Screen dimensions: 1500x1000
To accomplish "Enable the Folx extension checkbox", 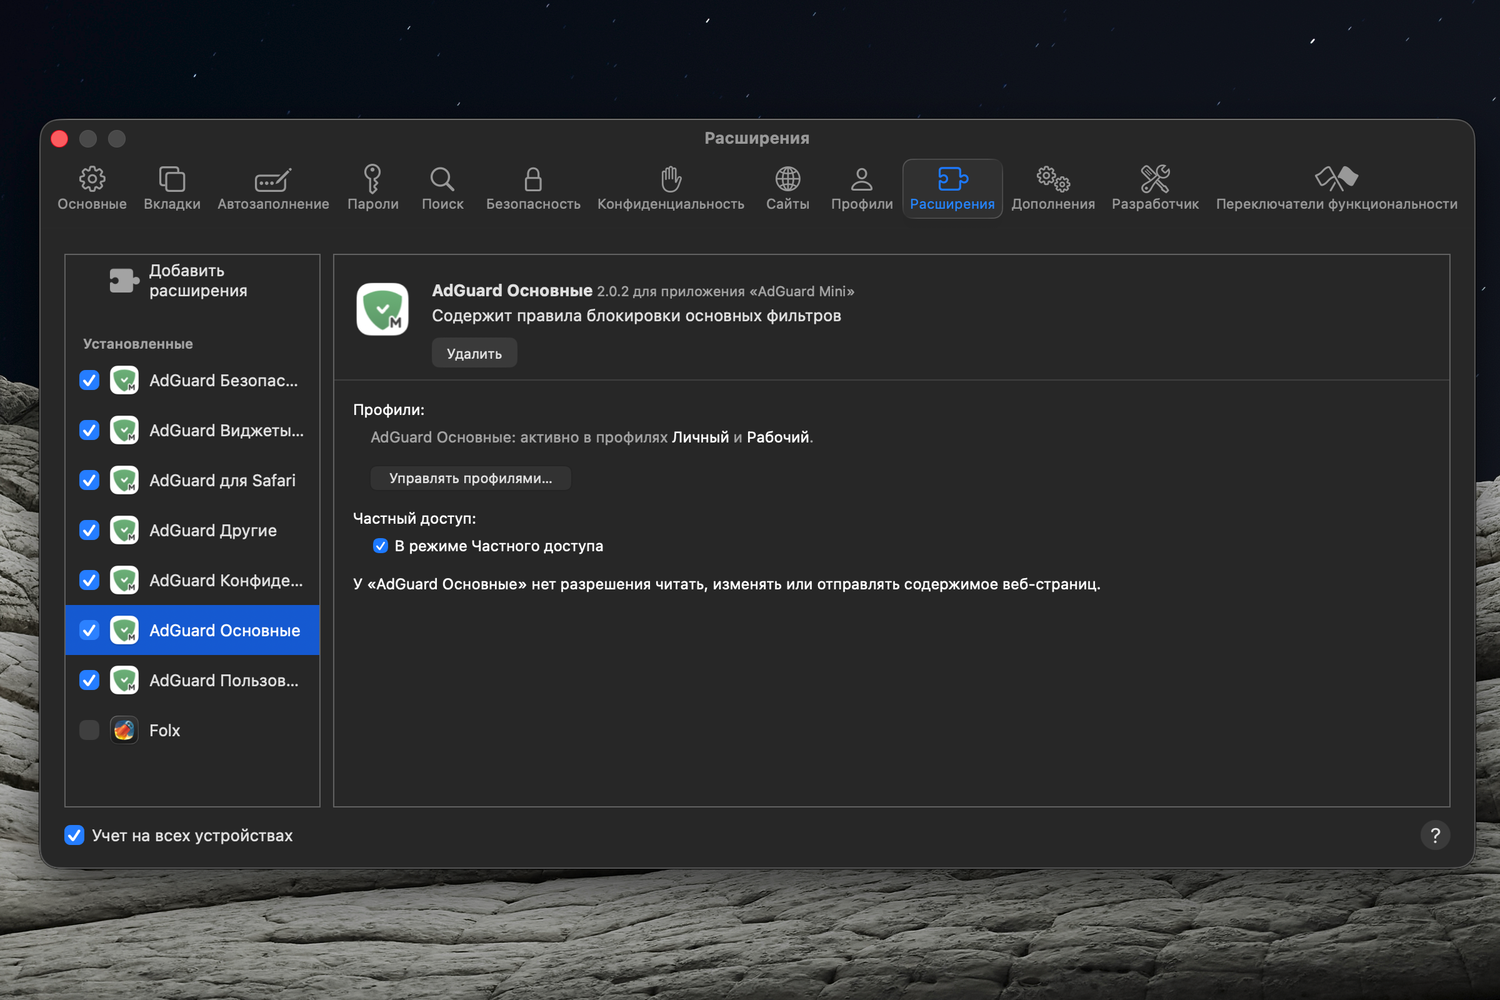I will click(x=89, y=730).
